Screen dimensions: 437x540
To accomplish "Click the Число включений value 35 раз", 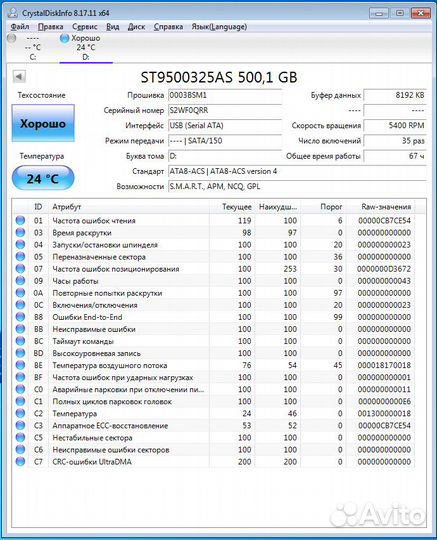I will (x=395, y=141).
